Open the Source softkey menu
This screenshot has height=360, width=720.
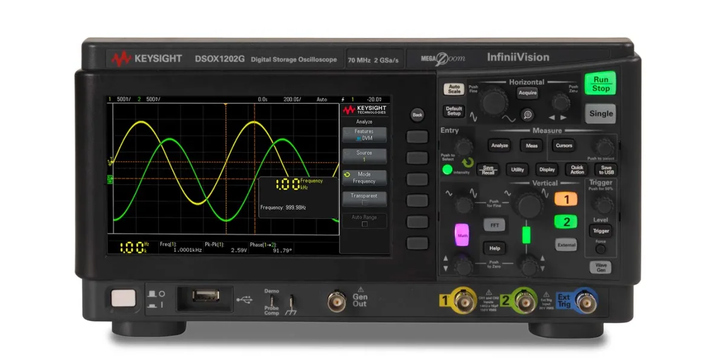point(365,156)
